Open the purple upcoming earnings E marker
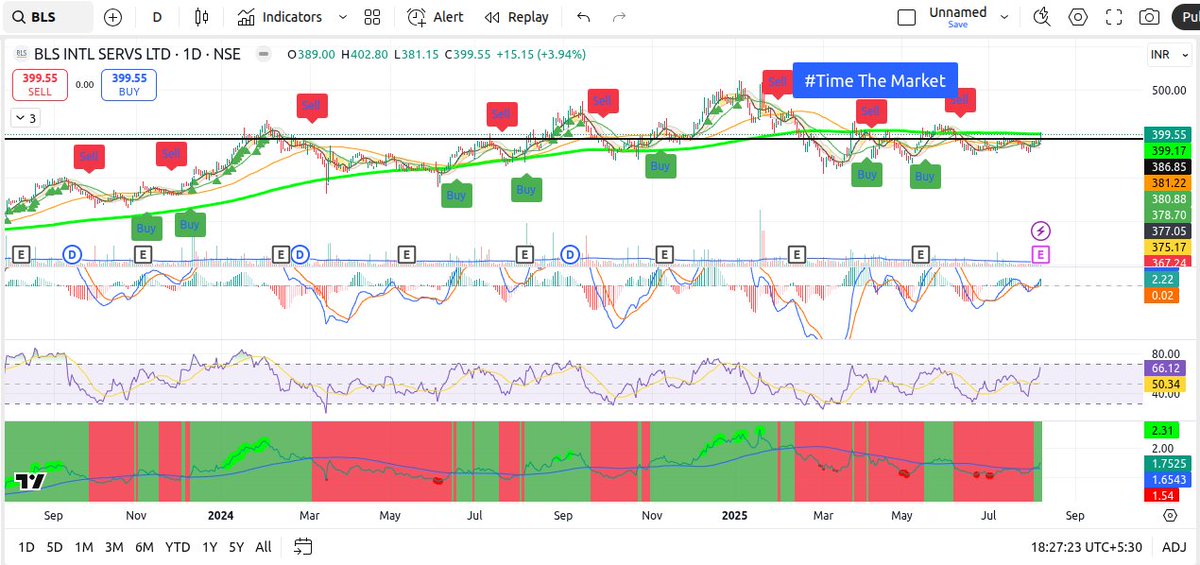This screenshot has height=565, width=1200. [1041, 254]
